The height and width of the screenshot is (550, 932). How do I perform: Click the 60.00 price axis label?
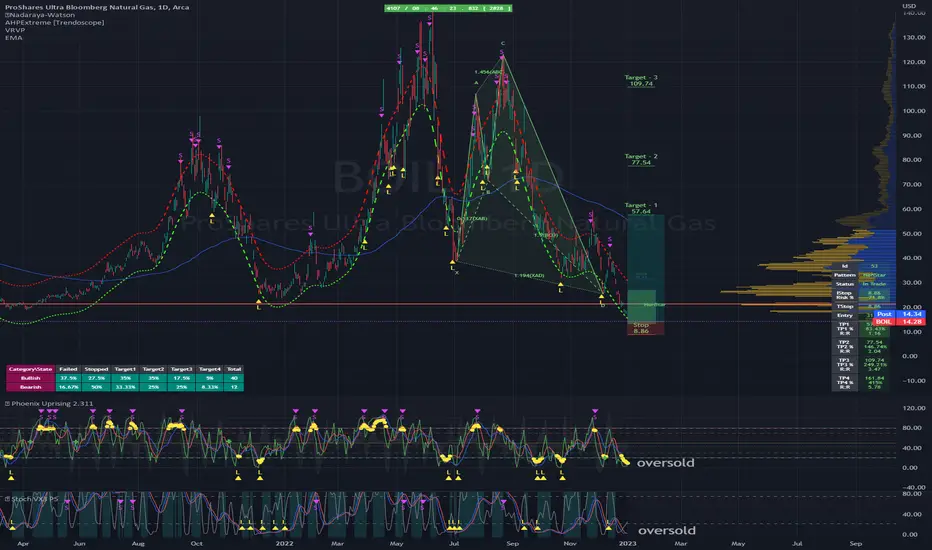click(914, 209)
